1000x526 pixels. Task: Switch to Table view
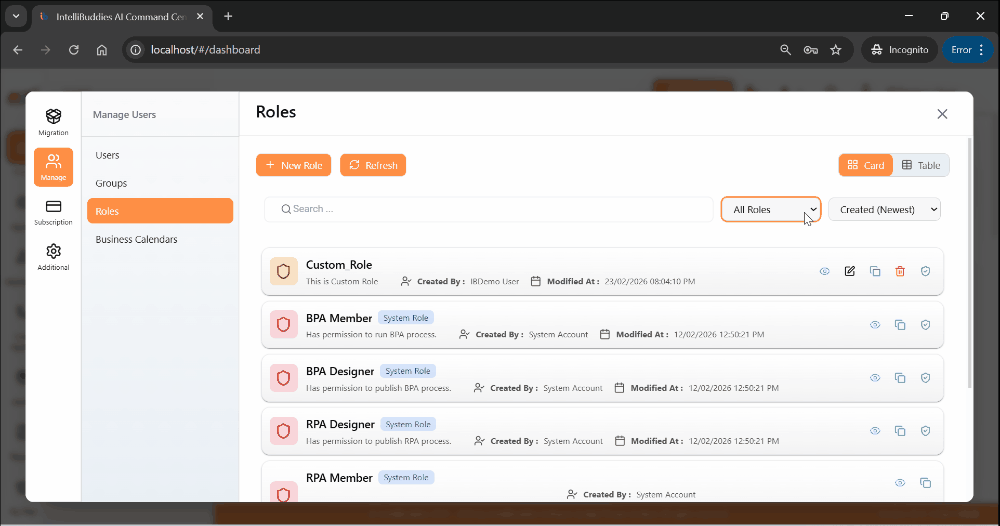921,165
